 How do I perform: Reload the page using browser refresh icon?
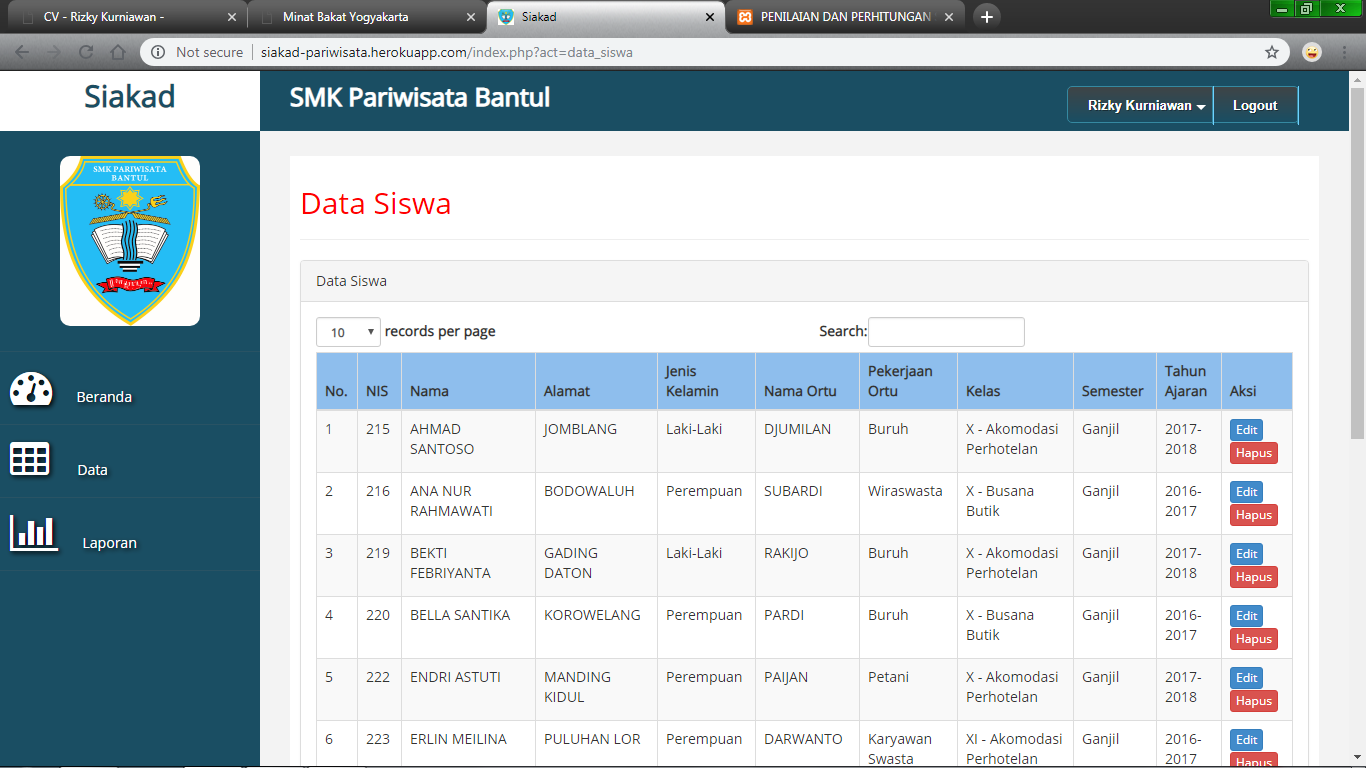coord(86,52)
